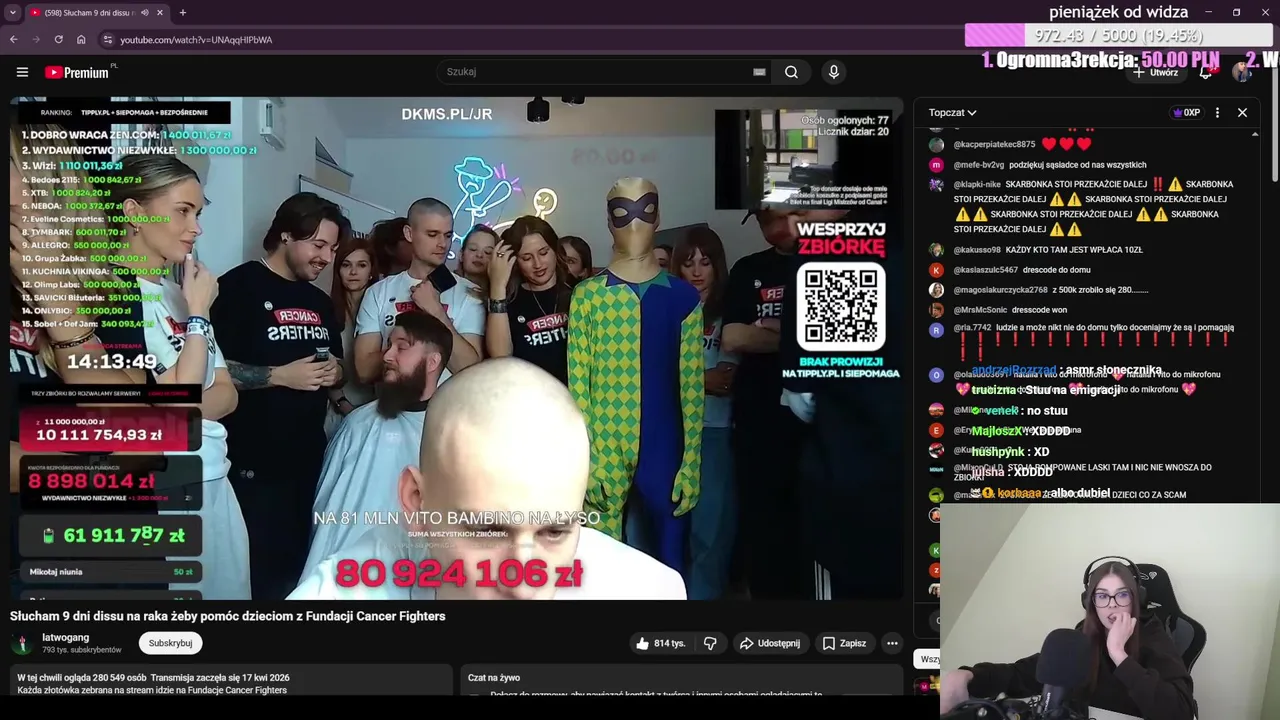This screenshot has height=720, width=1280.
Task: Click the Subskrybuj button
Action: [170, 643]
